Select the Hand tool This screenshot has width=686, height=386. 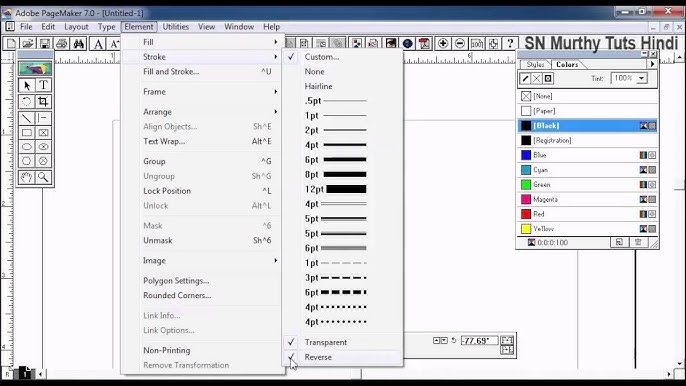[x=27, y=177]
